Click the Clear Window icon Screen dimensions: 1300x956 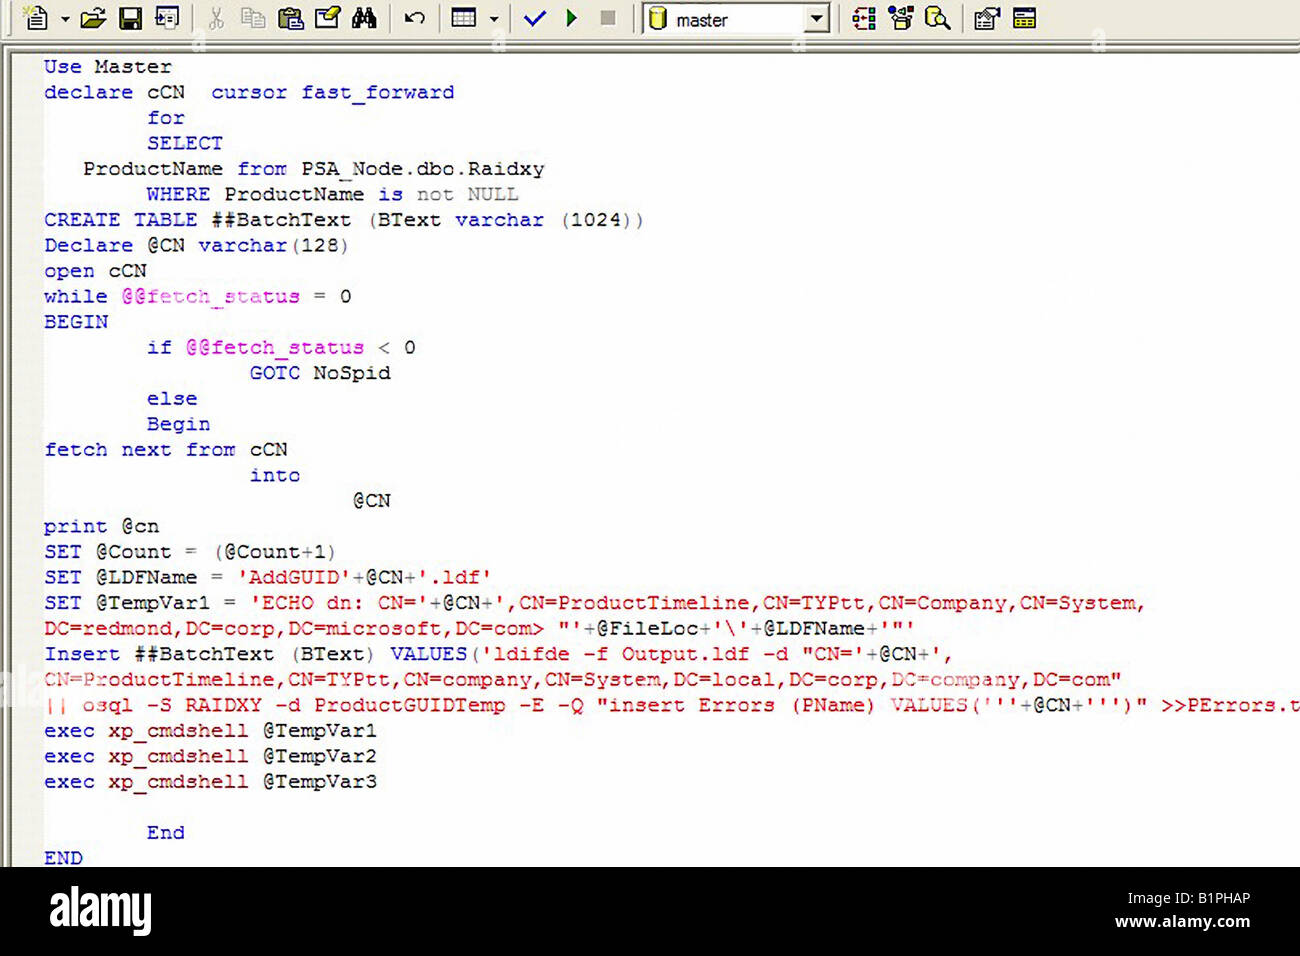point(327,18)
